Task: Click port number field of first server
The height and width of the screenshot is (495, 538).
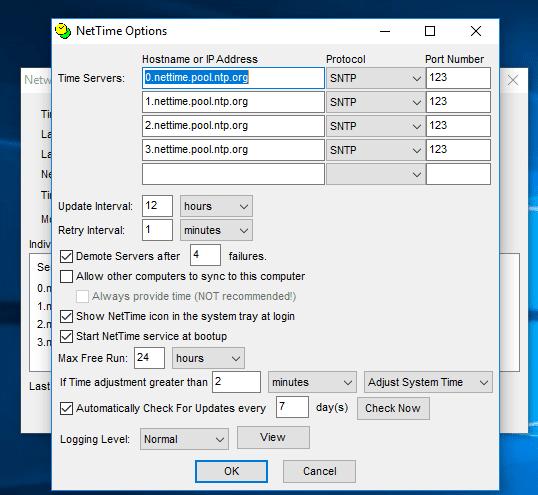Action: [x=458, y=78]
